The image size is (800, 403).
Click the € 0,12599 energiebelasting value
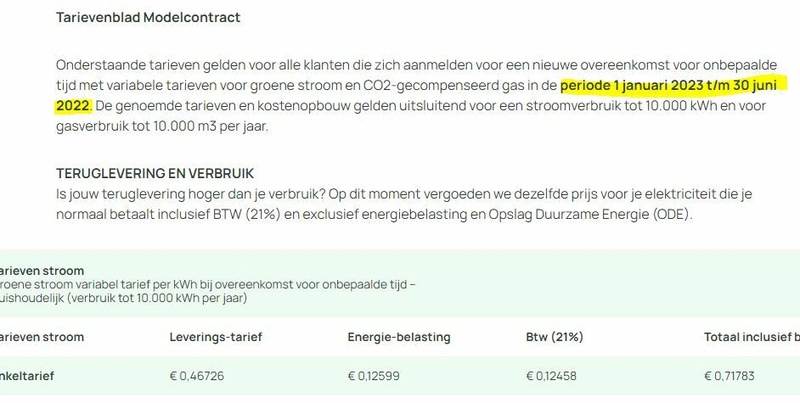(373, 376)
